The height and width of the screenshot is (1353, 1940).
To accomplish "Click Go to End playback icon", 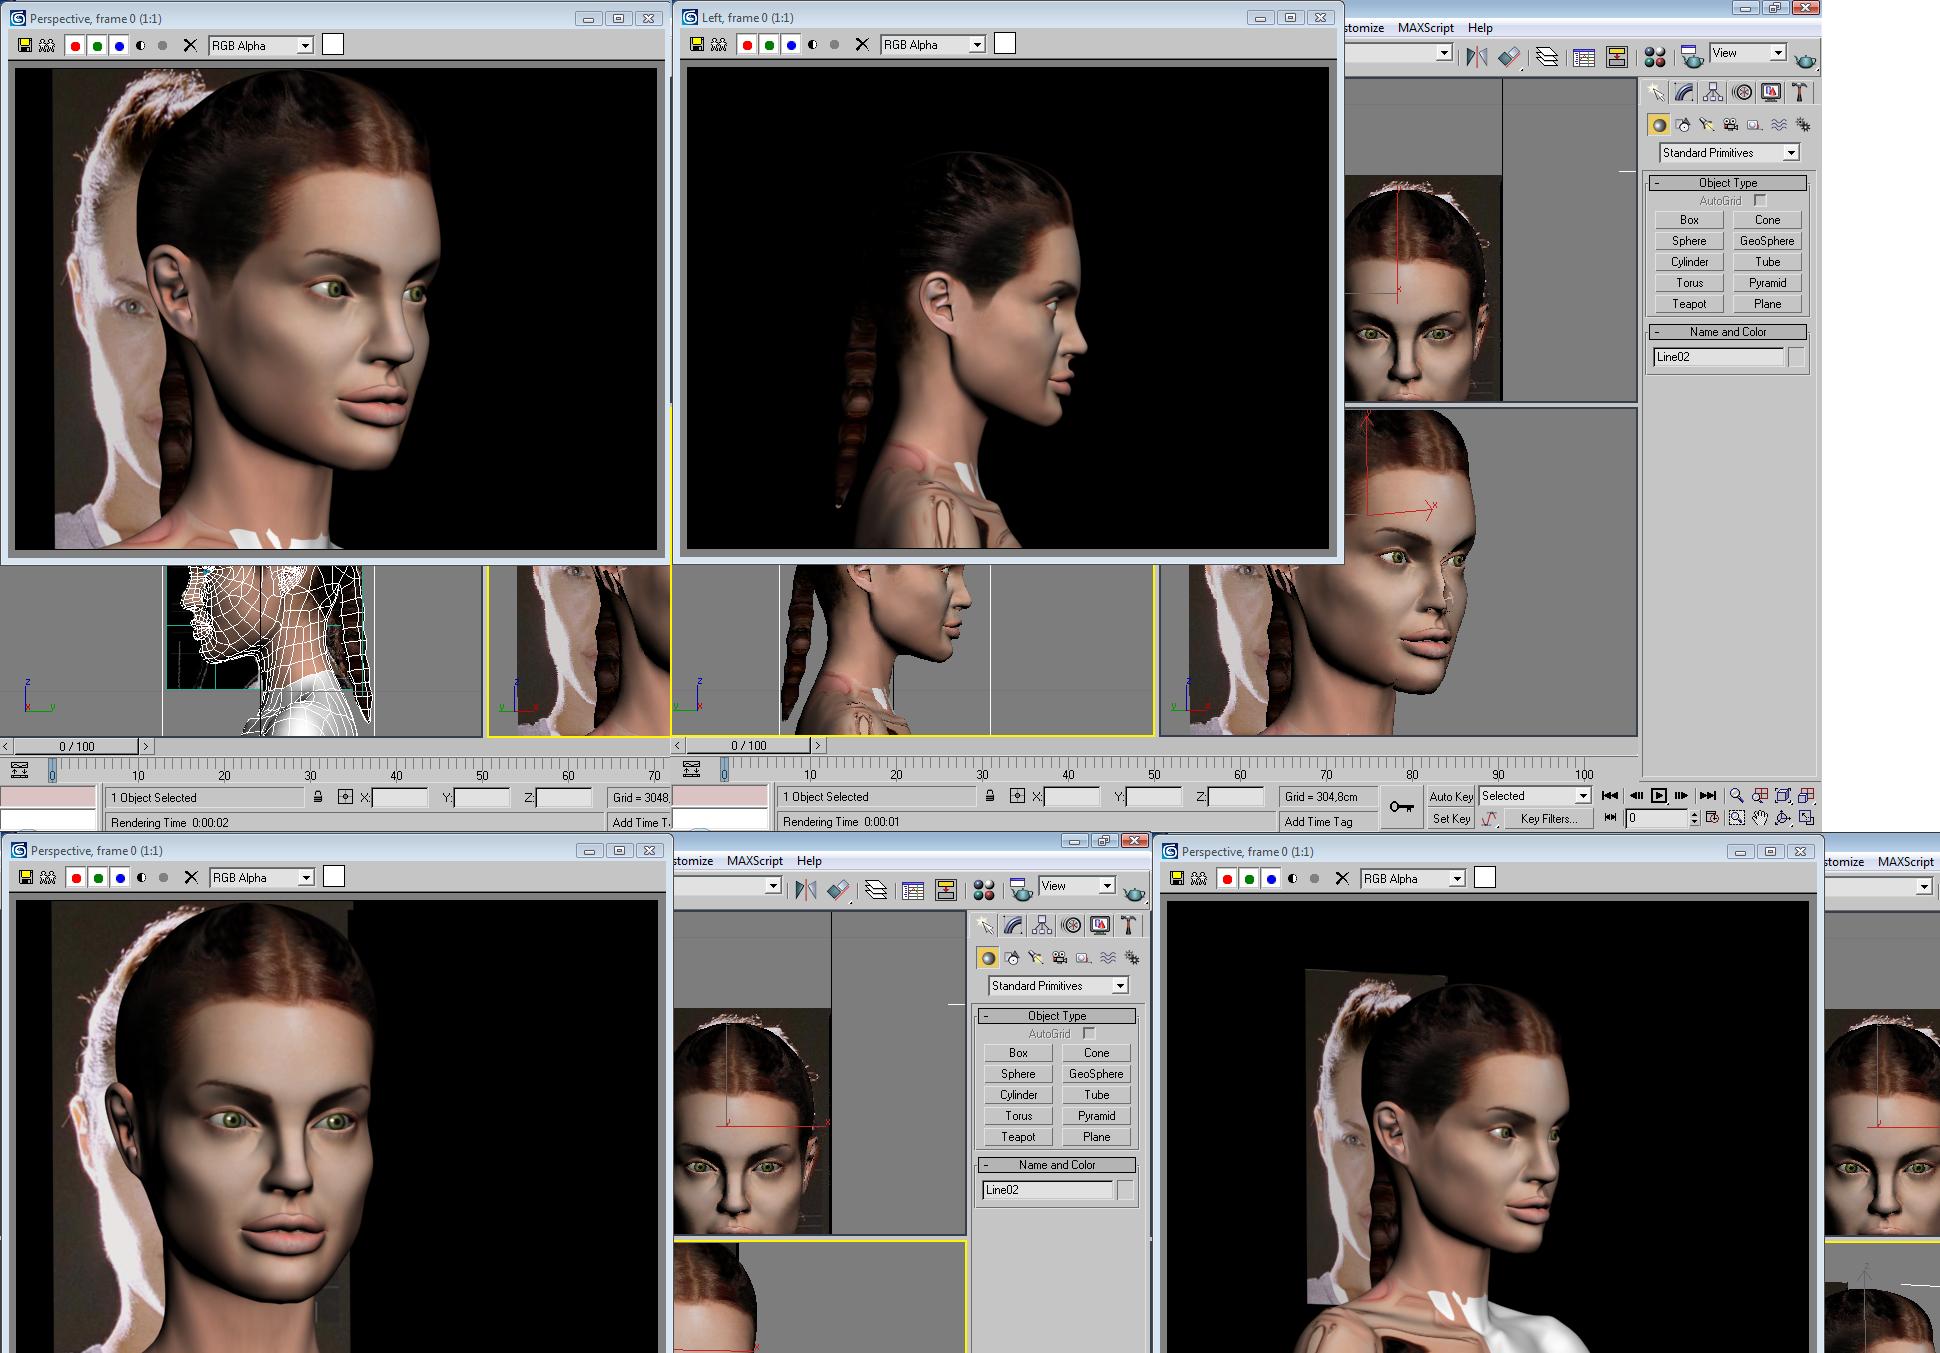I will (1707, 796).
